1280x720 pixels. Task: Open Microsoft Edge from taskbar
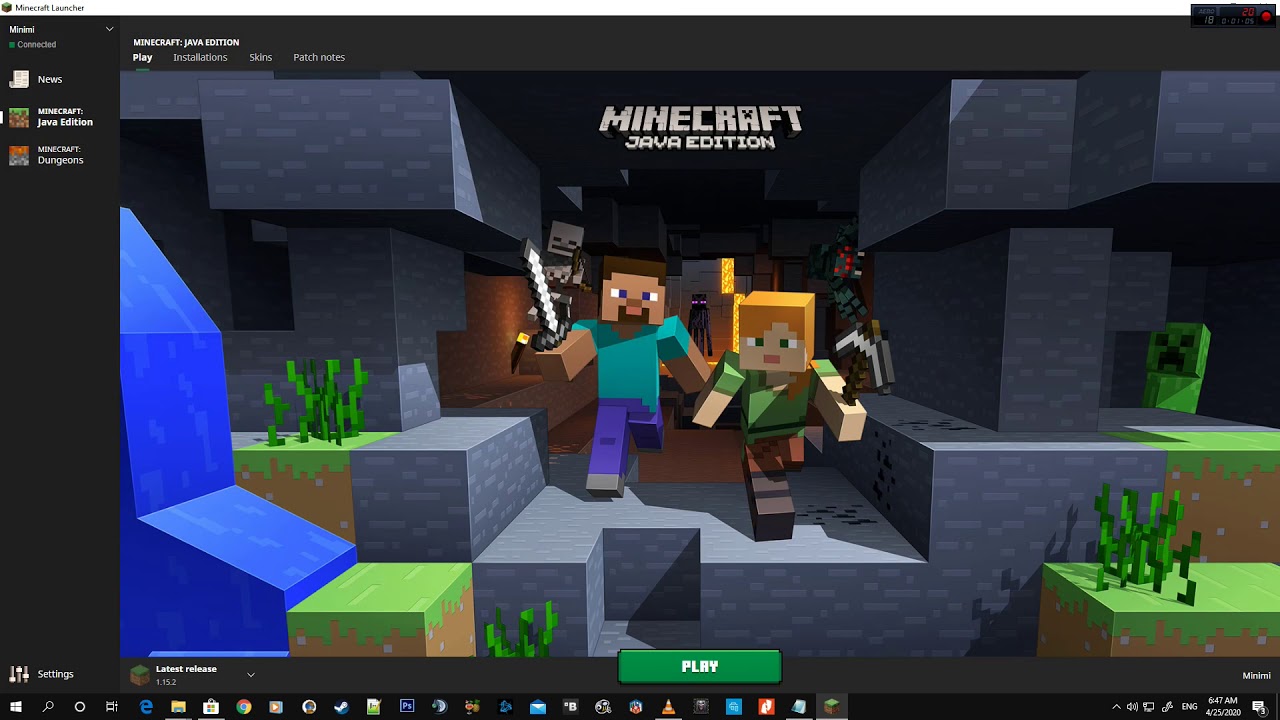(x=146, y=707)
